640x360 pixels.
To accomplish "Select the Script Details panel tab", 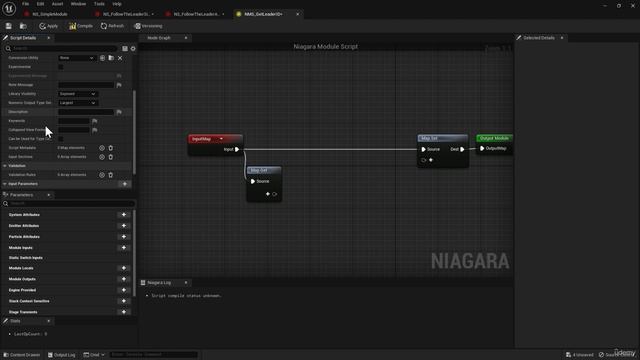I will click(x=23, y=38).
